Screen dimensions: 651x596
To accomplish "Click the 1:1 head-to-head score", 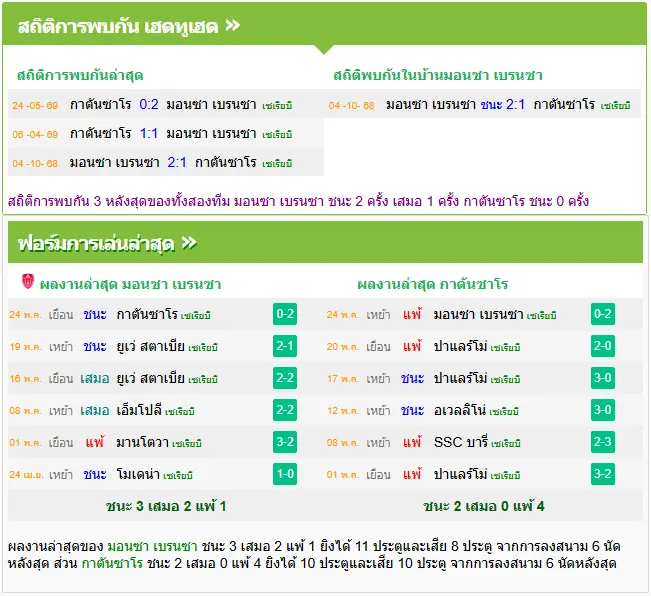I will point(149,133).
